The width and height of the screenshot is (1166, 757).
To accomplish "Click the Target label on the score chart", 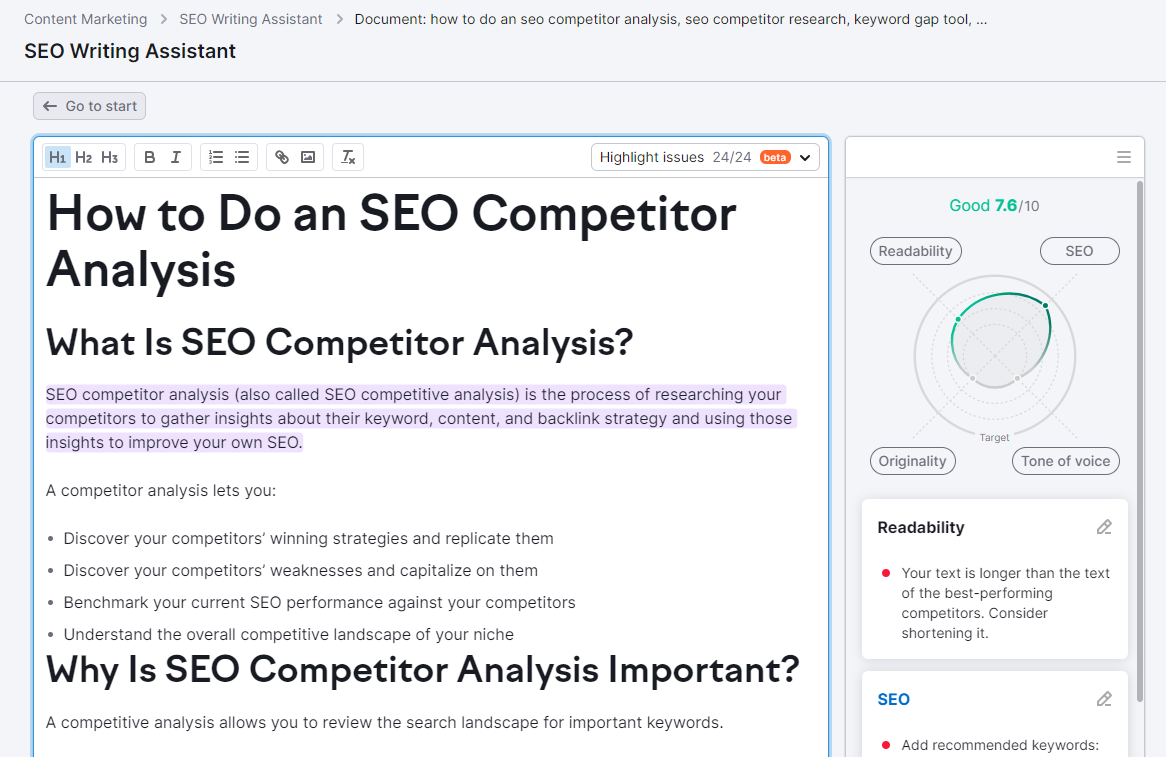I will [994, 437].
